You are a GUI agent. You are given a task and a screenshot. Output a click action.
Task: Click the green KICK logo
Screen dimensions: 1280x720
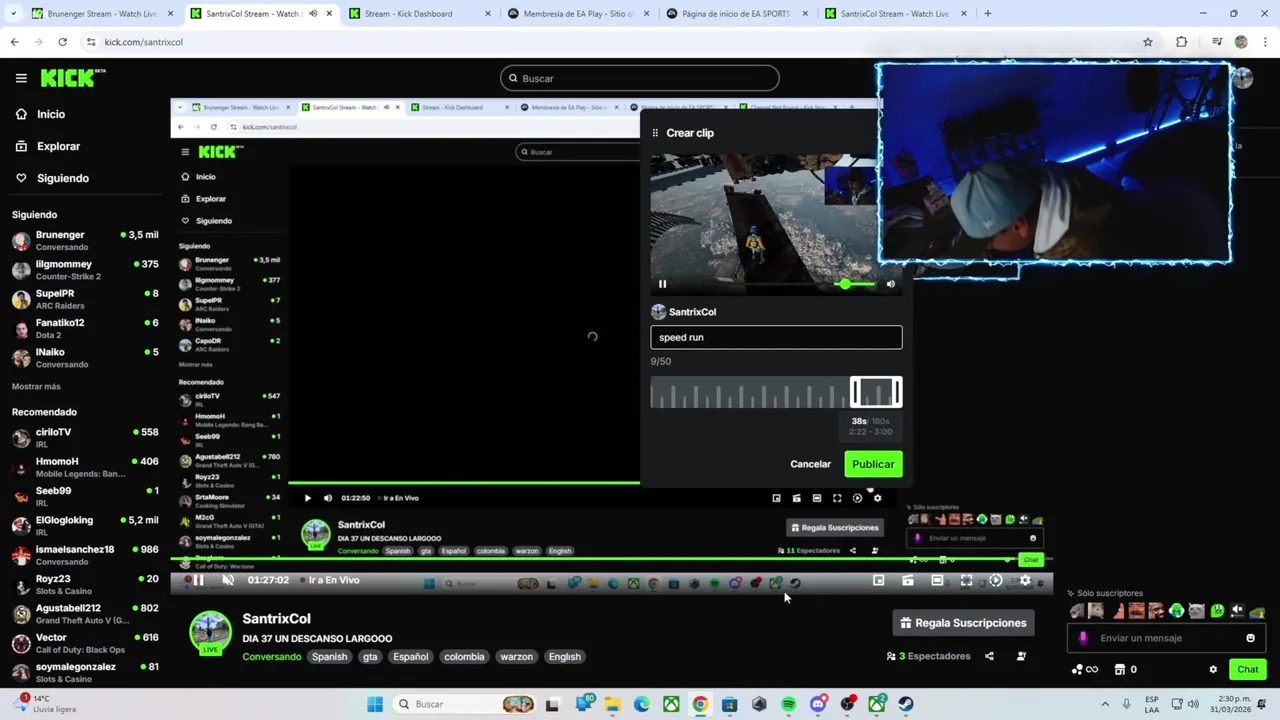tap(73, 78)
